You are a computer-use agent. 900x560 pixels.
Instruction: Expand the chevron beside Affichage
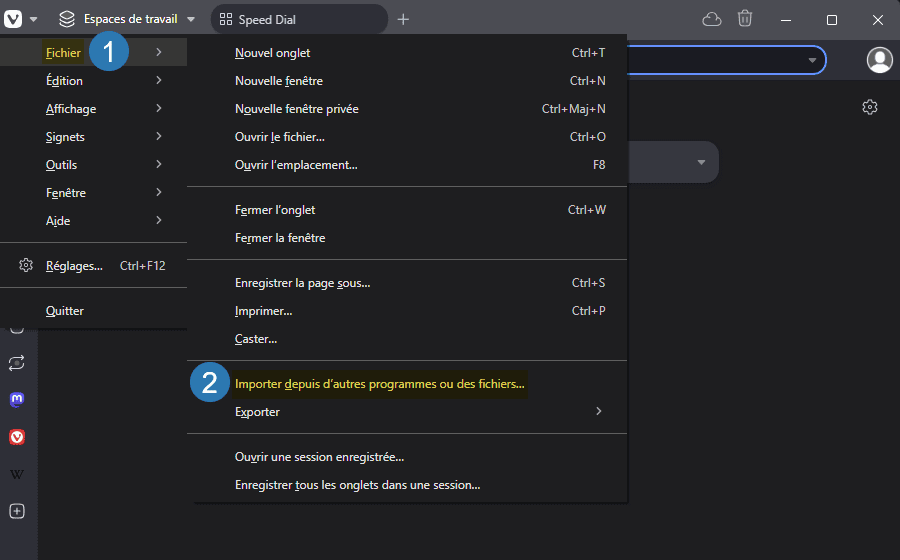click(159, 108)
